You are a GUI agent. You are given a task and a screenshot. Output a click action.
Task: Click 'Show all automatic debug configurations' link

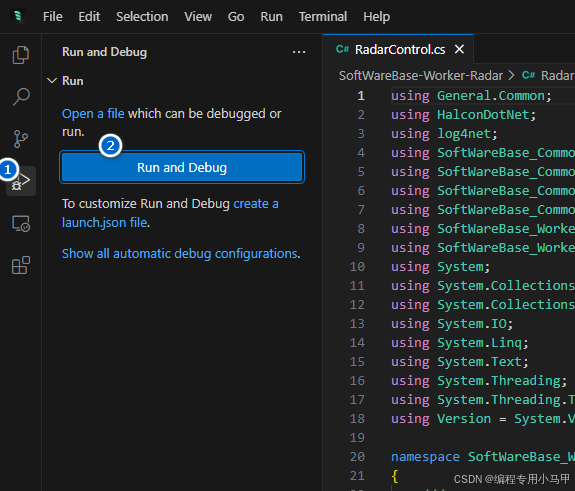coord(180,254)
